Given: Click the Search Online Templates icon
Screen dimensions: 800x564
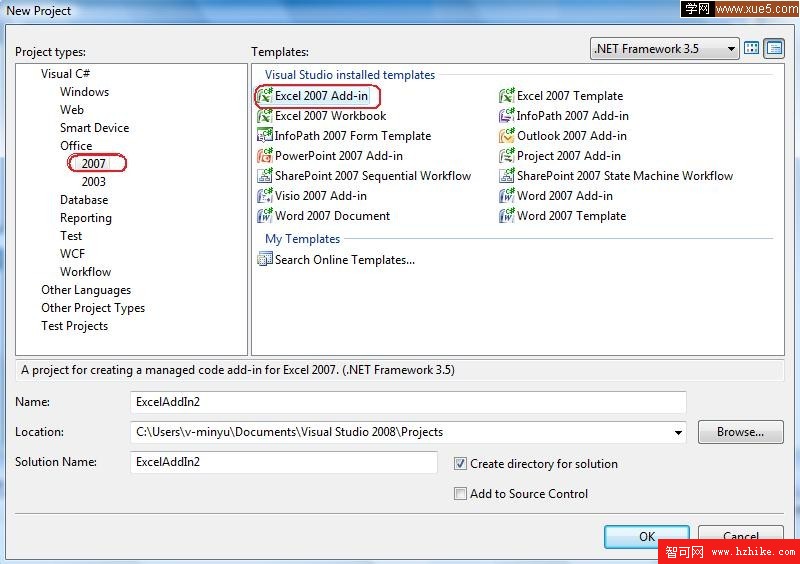Looking at the screenshot, I should (265, 259).
